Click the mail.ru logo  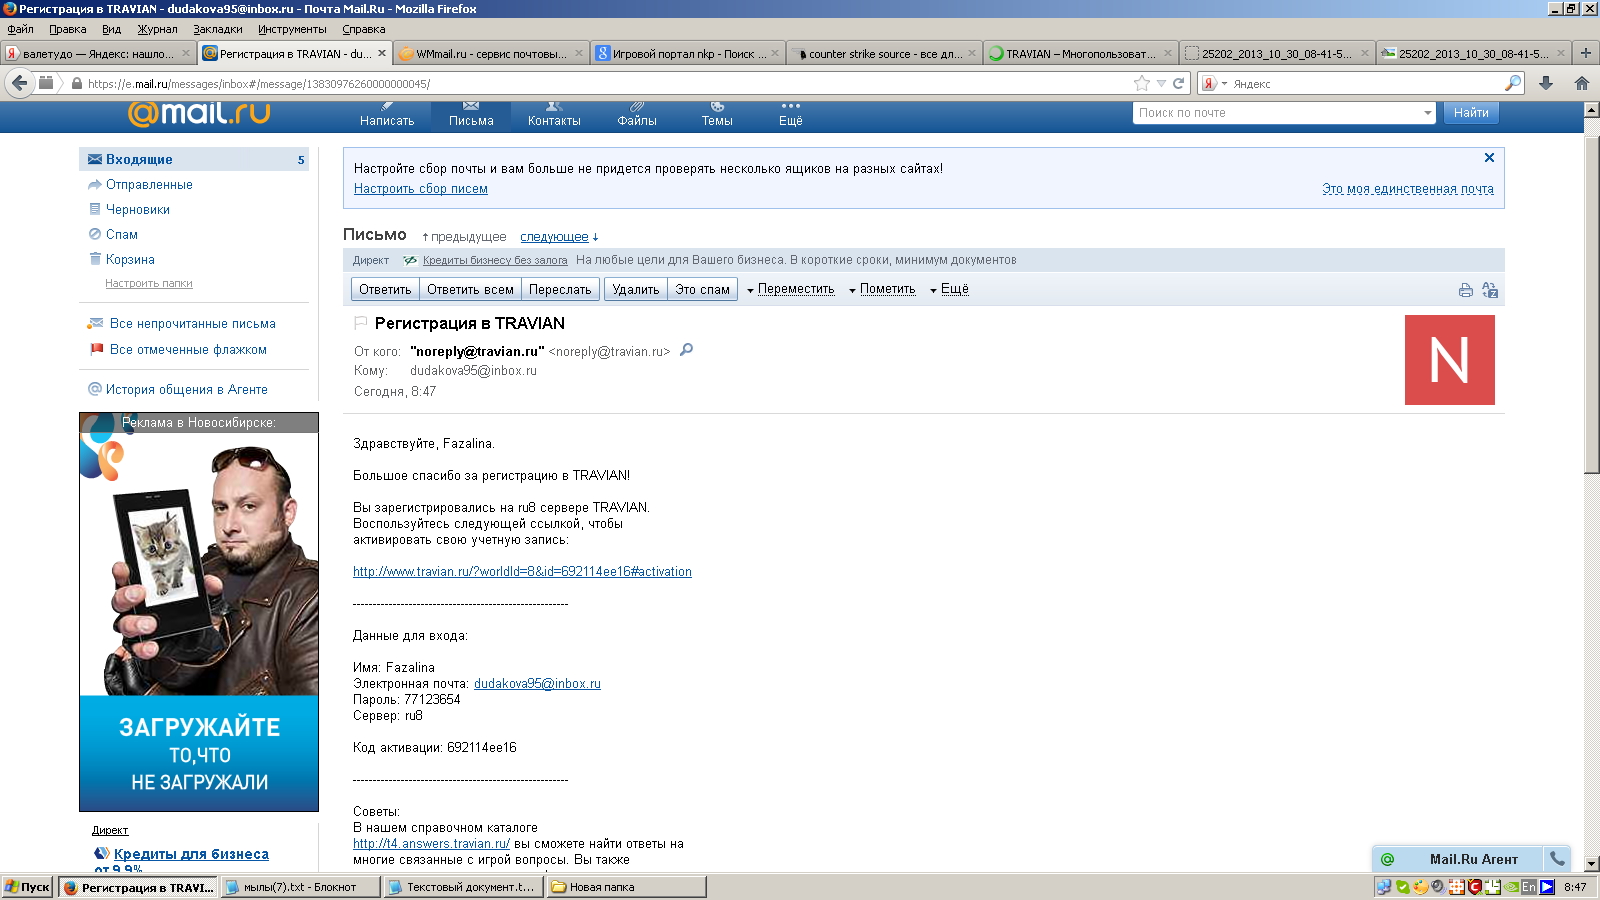tap(199, 113)
